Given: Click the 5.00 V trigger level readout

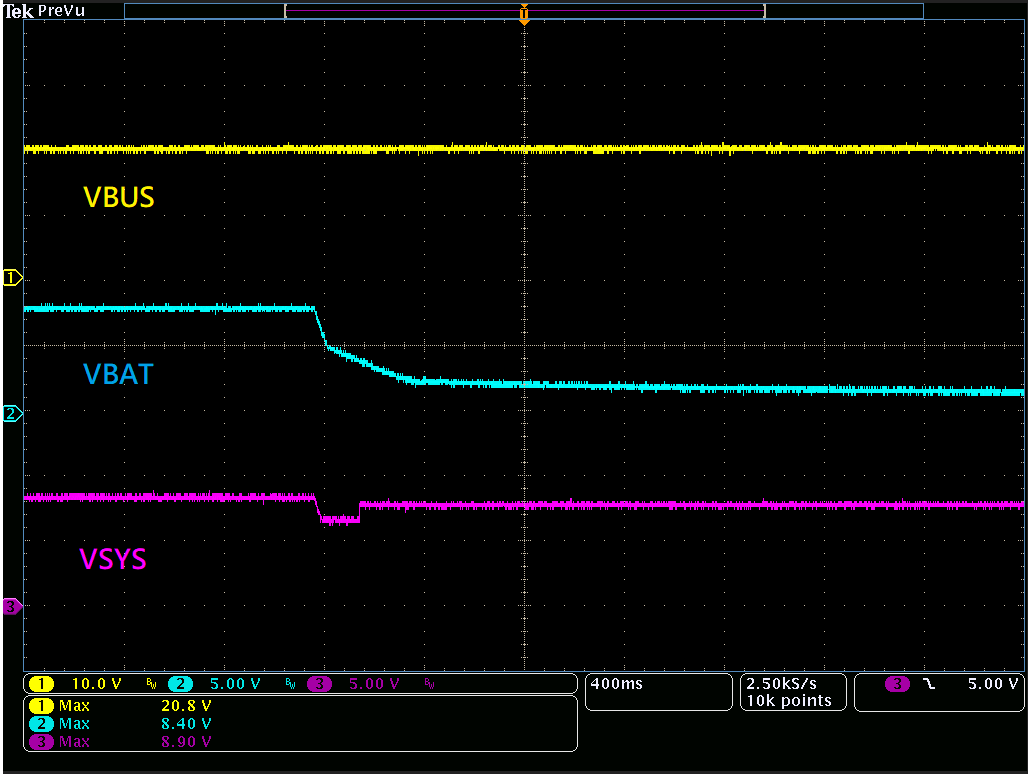Looking at the screenshot, I should [x=993, y=684].
